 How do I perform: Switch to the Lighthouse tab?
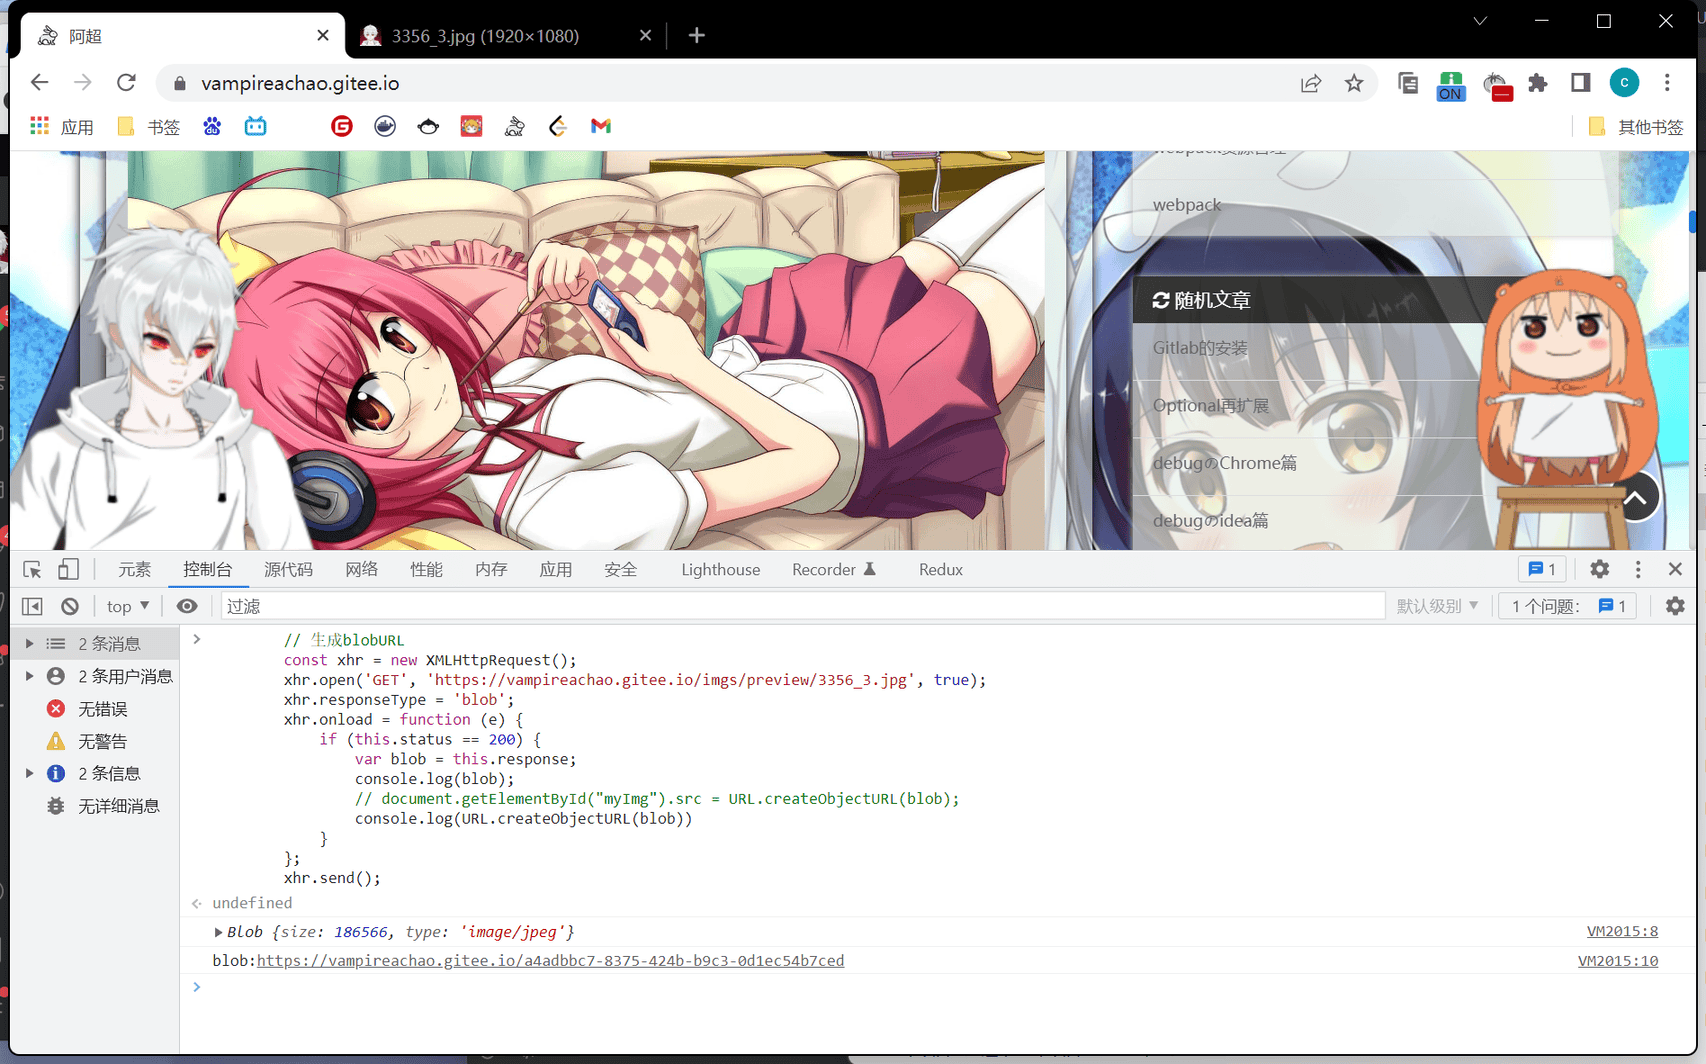(x=720, y=570)
